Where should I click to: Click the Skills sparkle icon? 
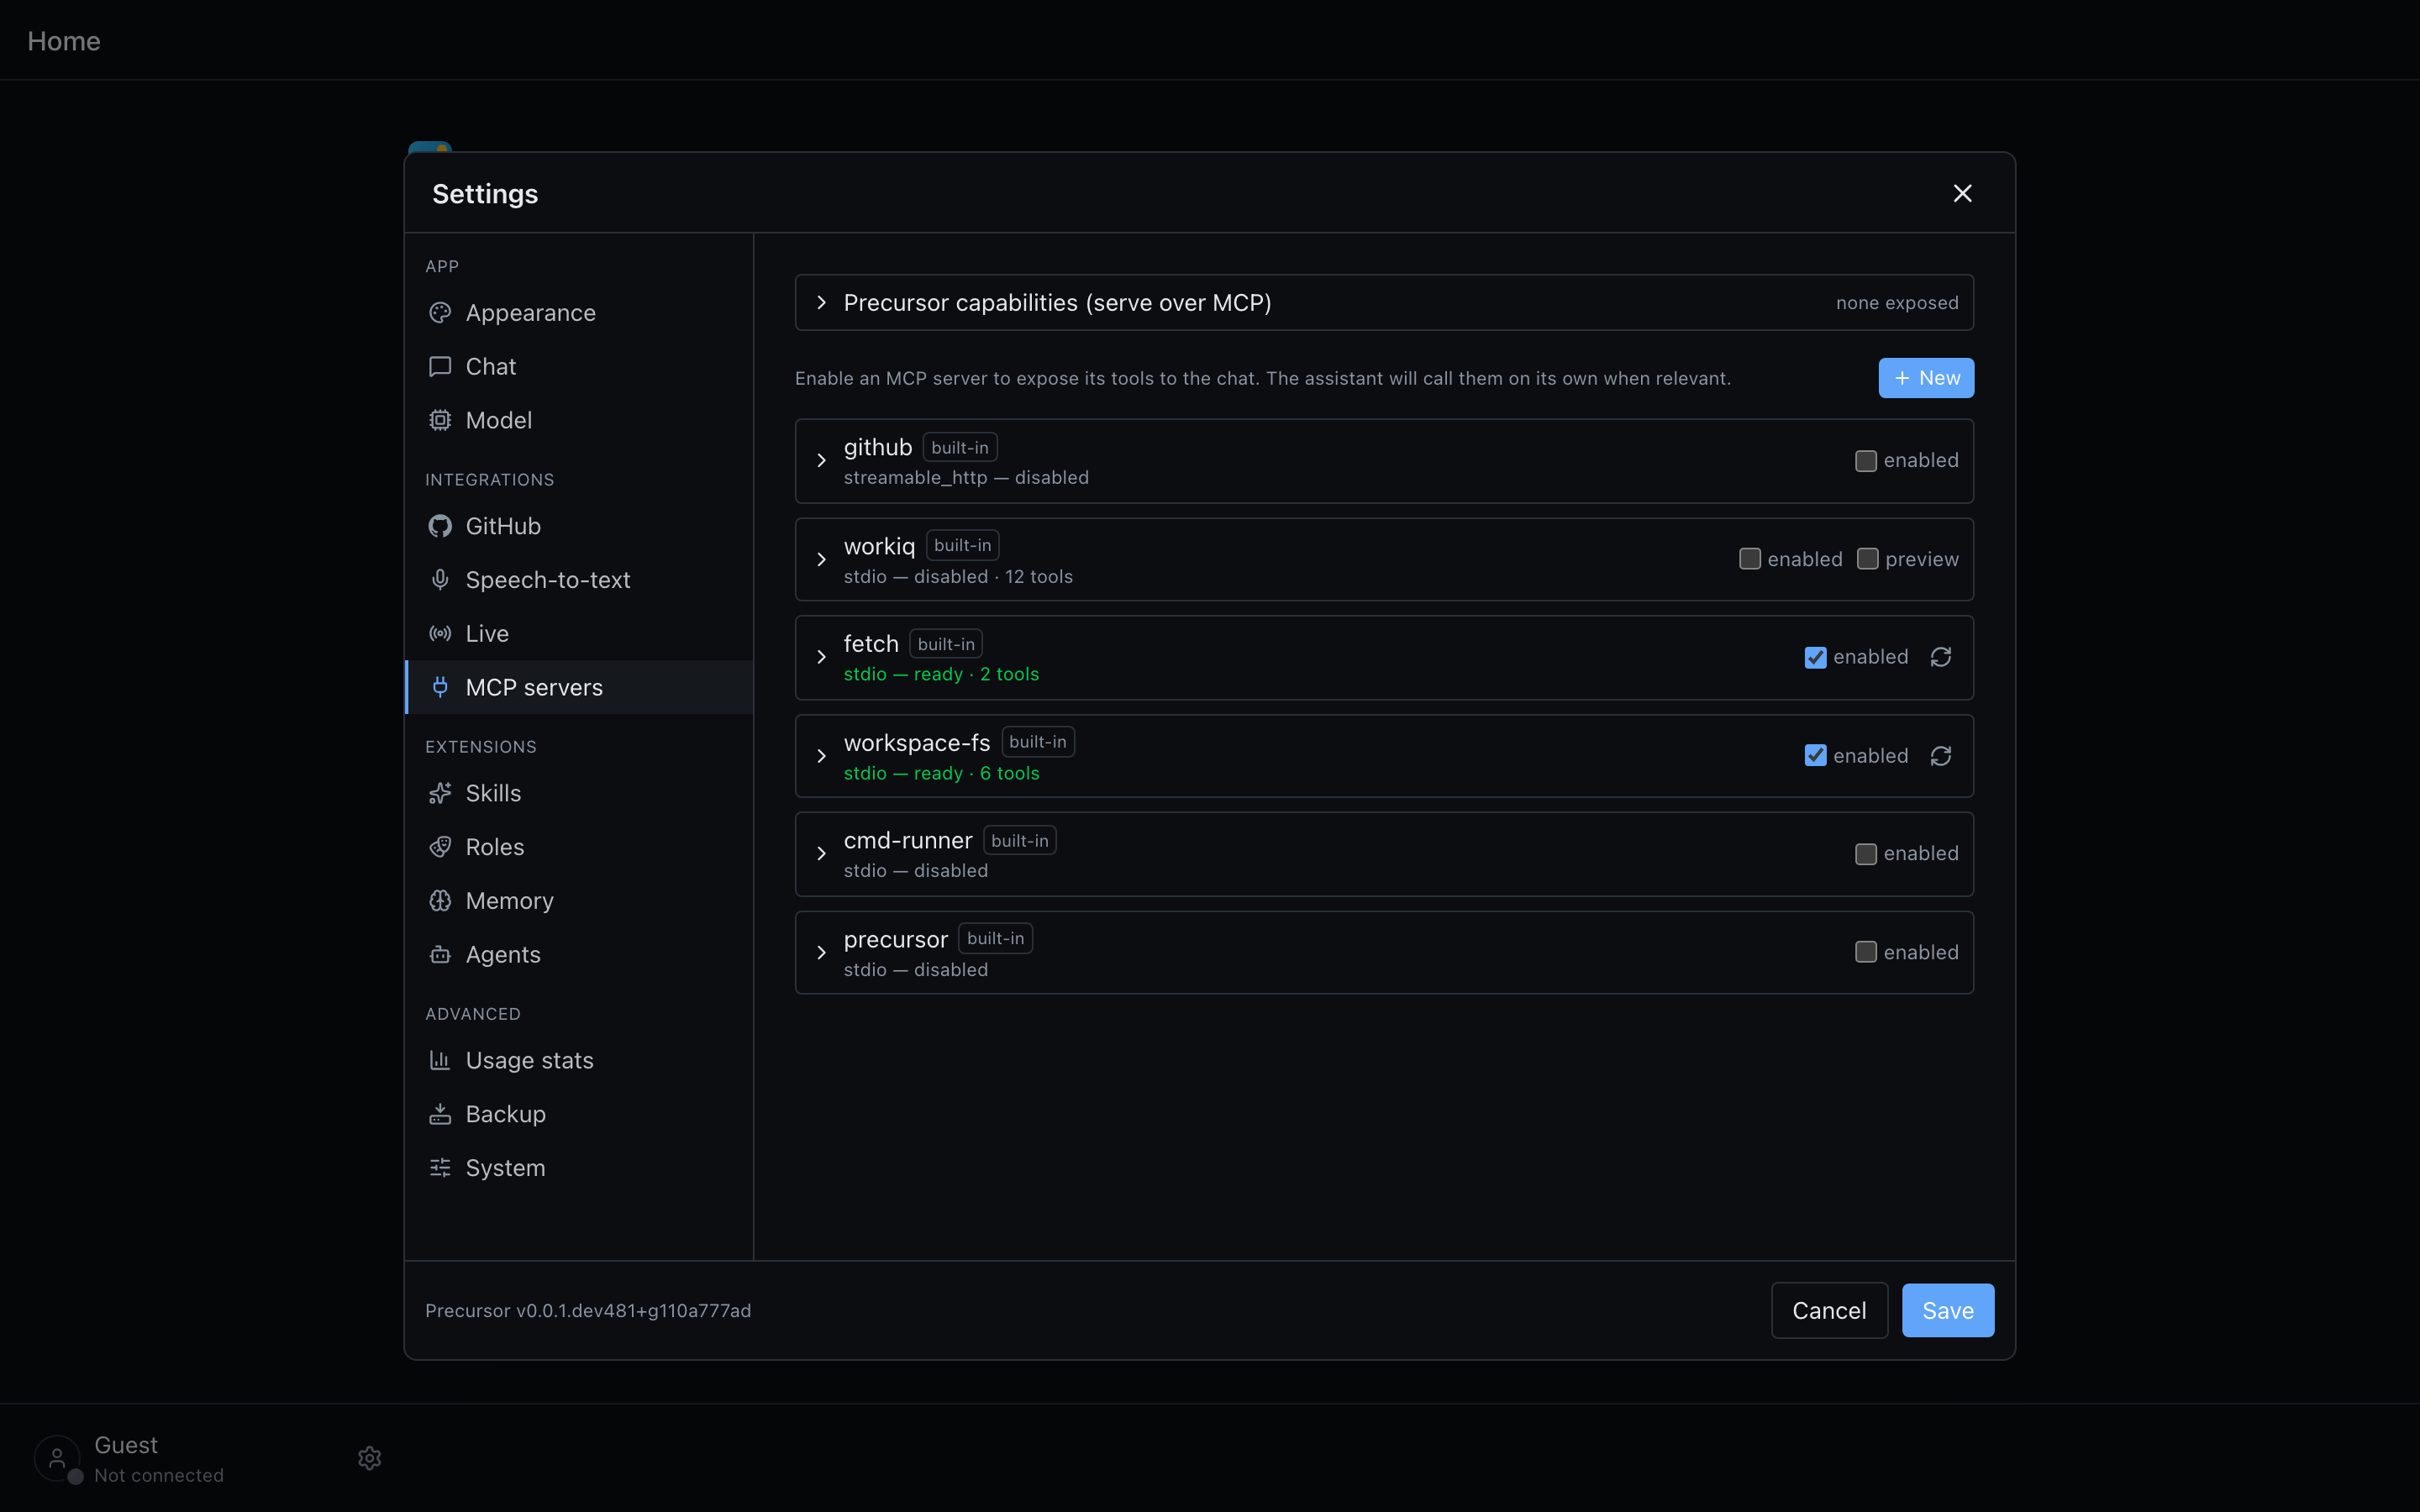(x=440, y=793)
